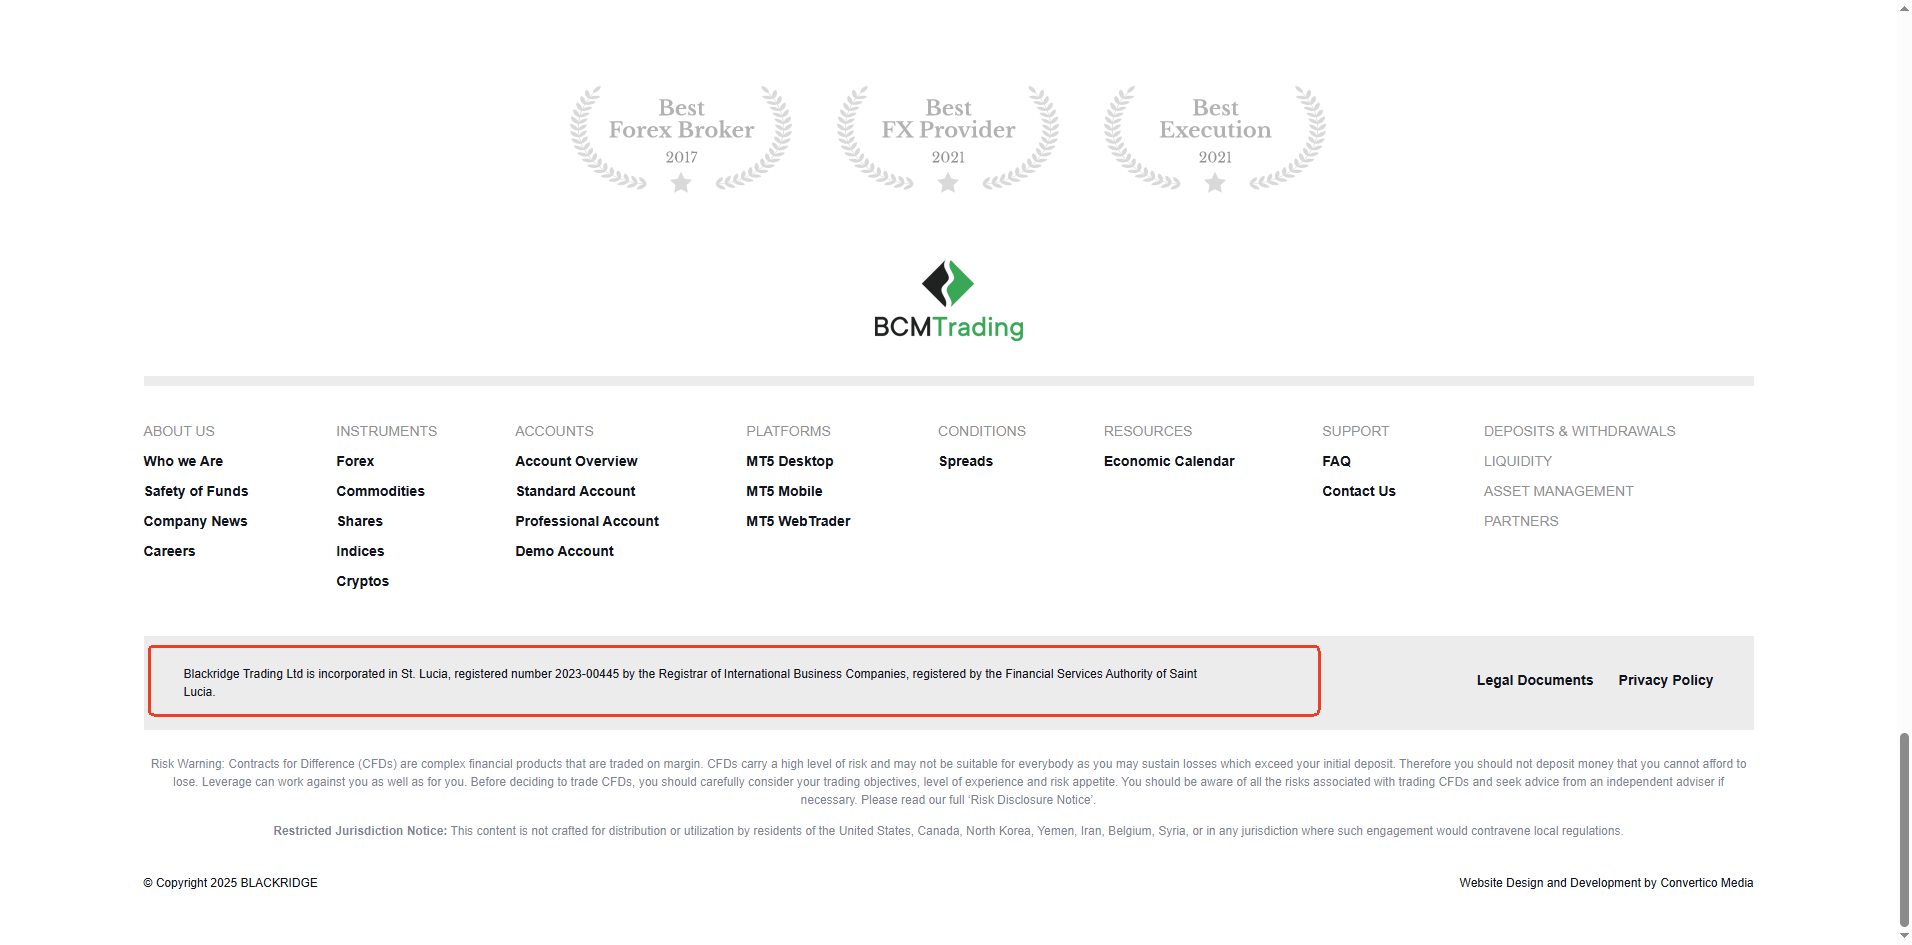Go to the Demo Account link

(564, 551)
